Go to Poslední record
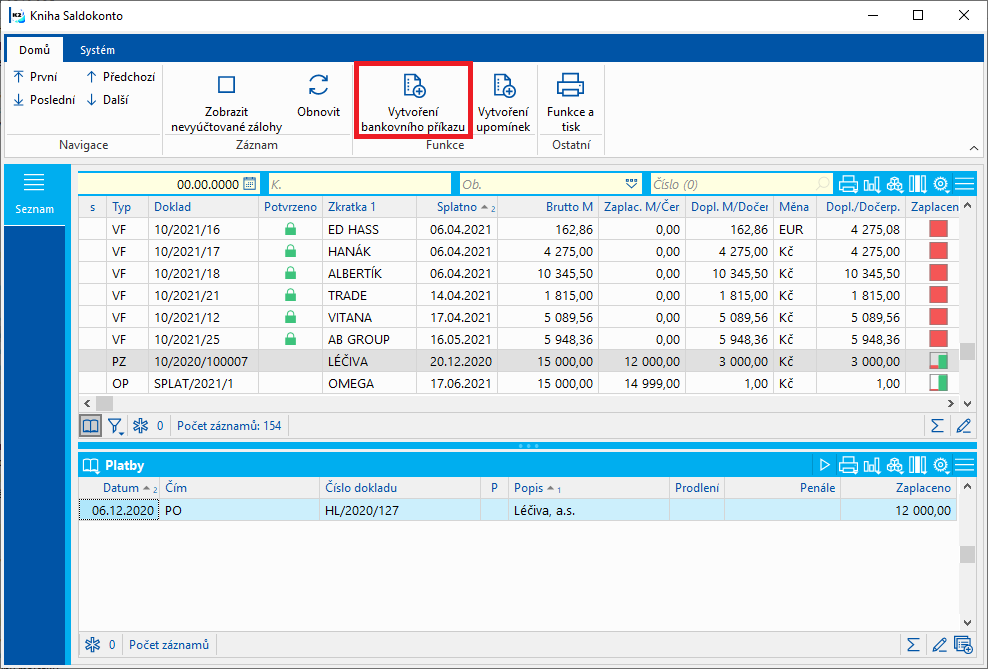Viewport: 988px width, 670px height. coord(44,99)
